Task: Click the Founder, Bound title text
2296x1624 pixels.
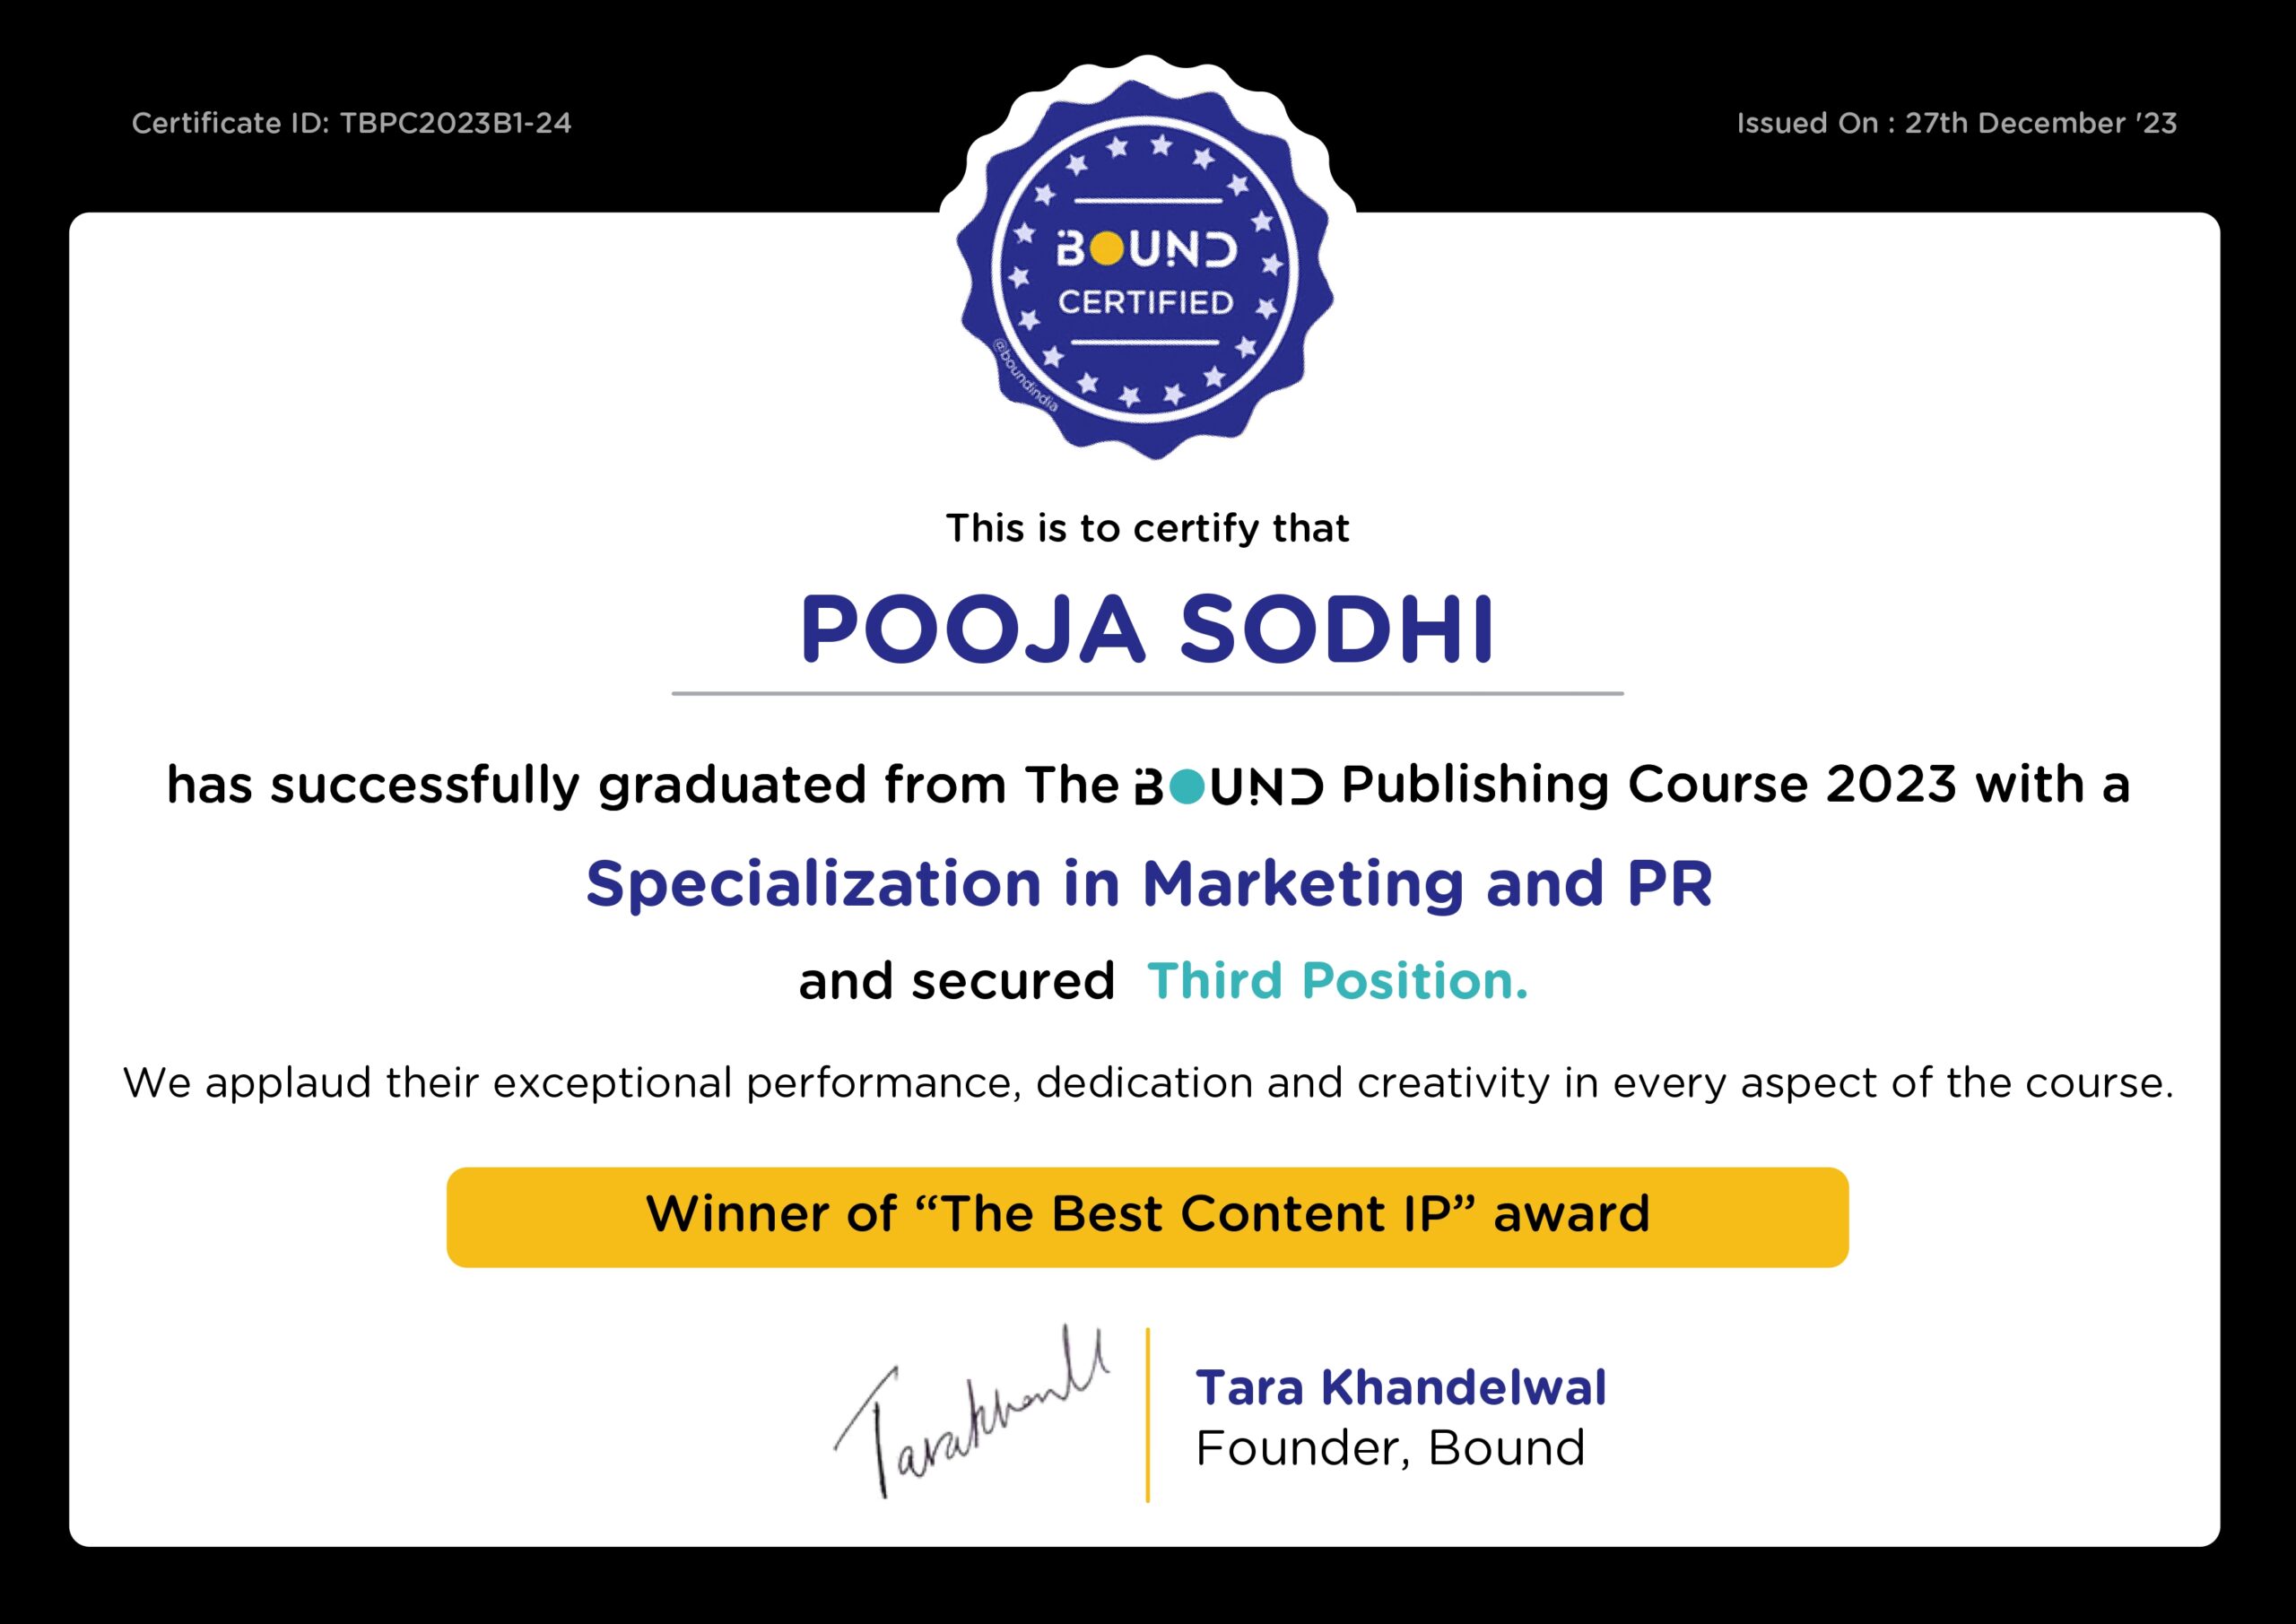Action: (1390, 1448)
